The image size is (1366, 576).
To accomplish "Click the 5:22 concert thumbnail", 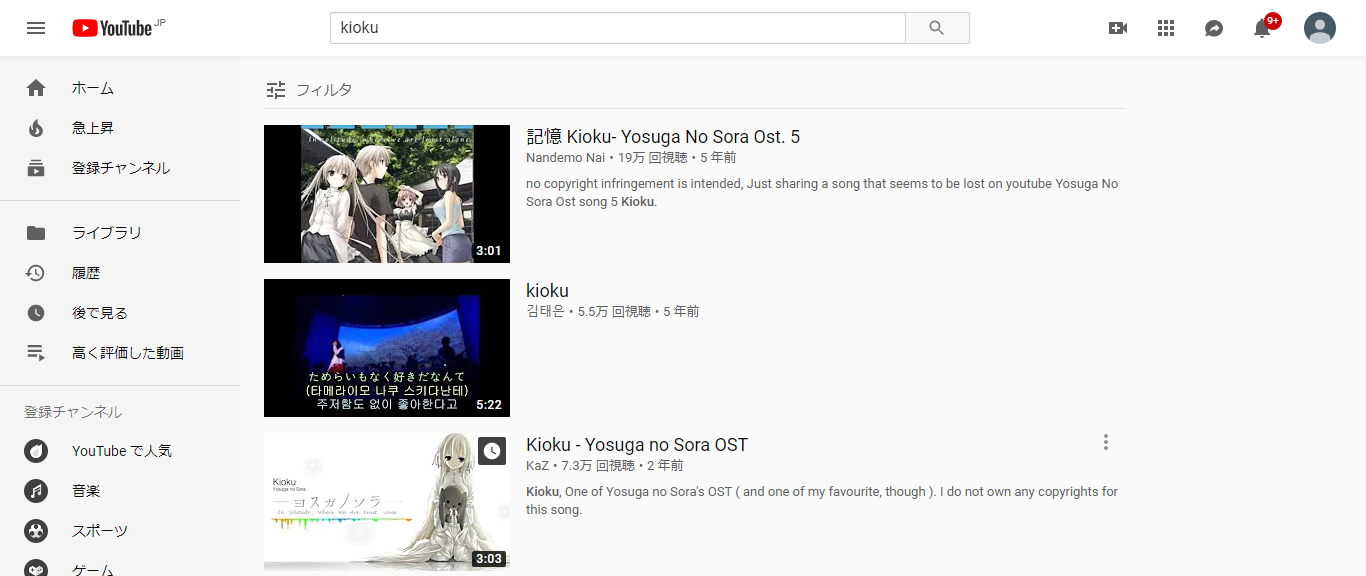I will 387,348.
